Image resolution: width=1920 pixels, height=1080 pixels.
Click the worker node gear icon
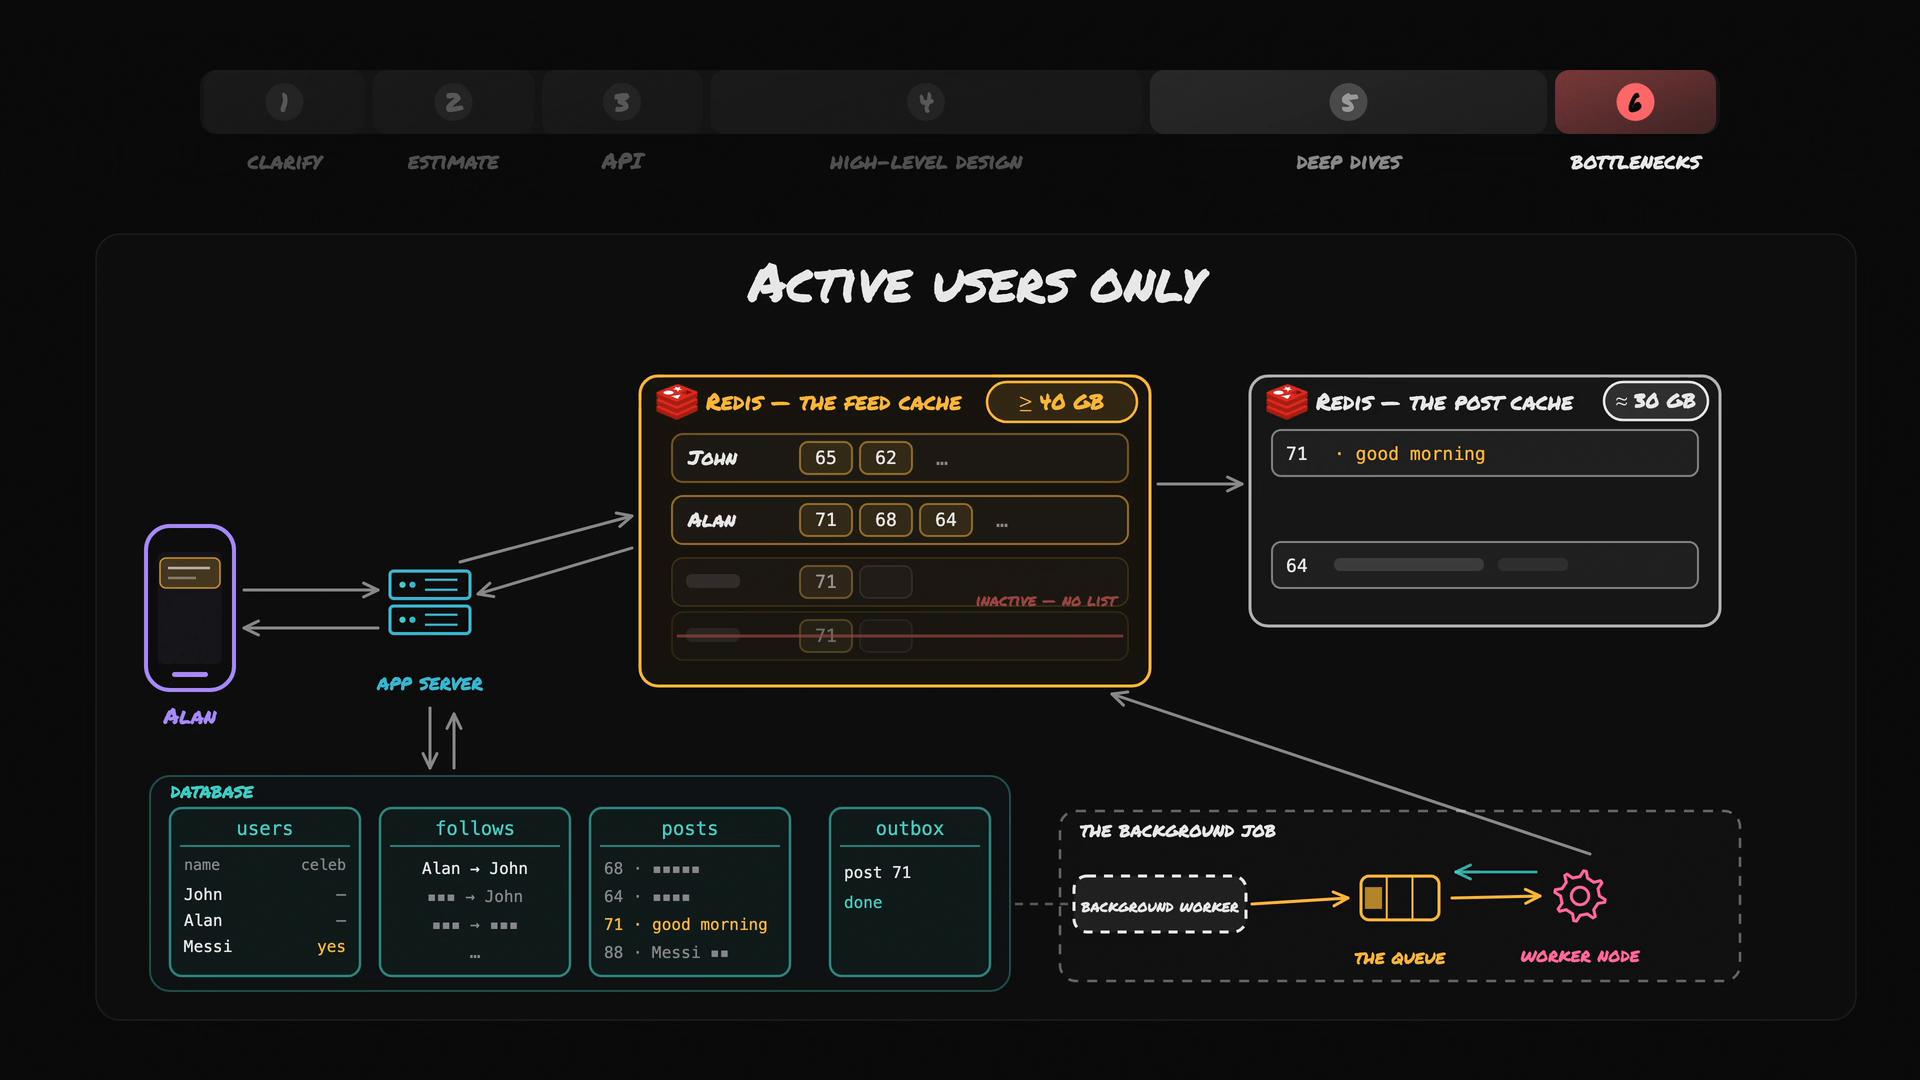1580,896
